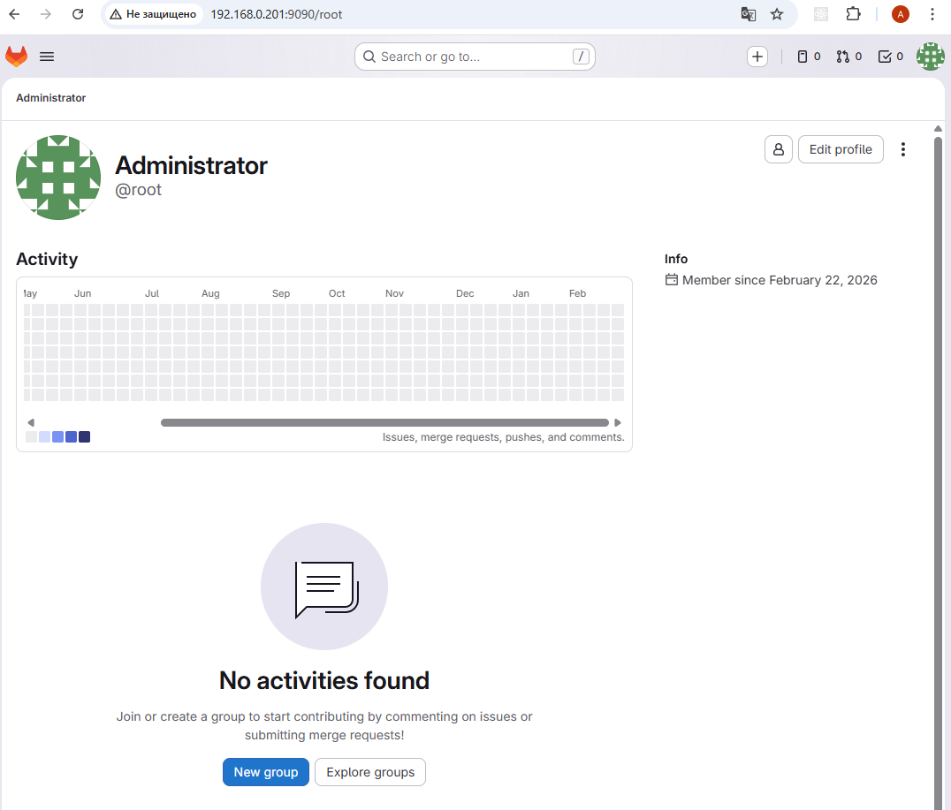This screenshot has height=810, width=951.
Task: Open user avatar menu in header
Action: (x=930, y=56)
